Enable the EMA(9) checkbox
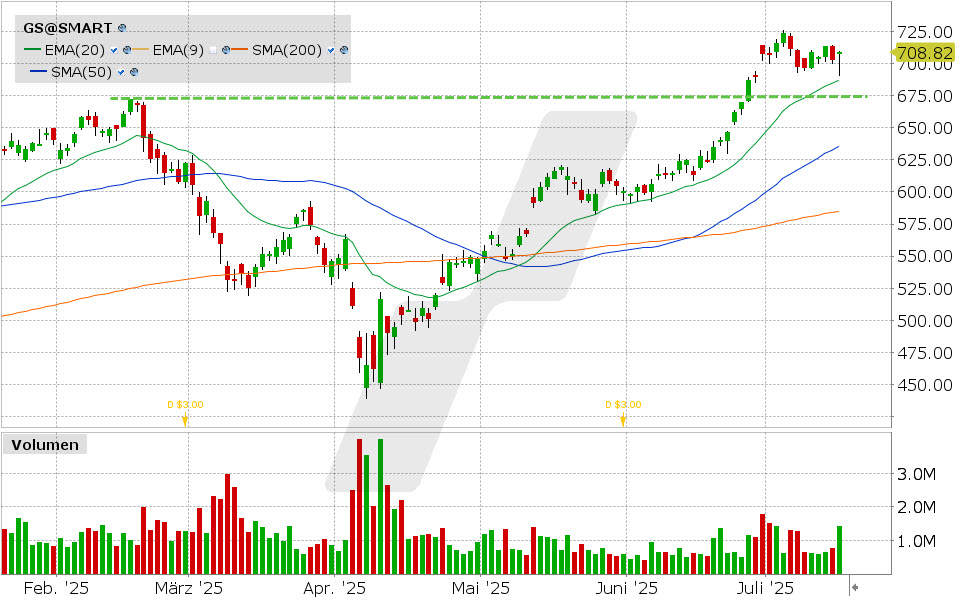The height and width of the screenshot is (600, 960). [212, 50]
